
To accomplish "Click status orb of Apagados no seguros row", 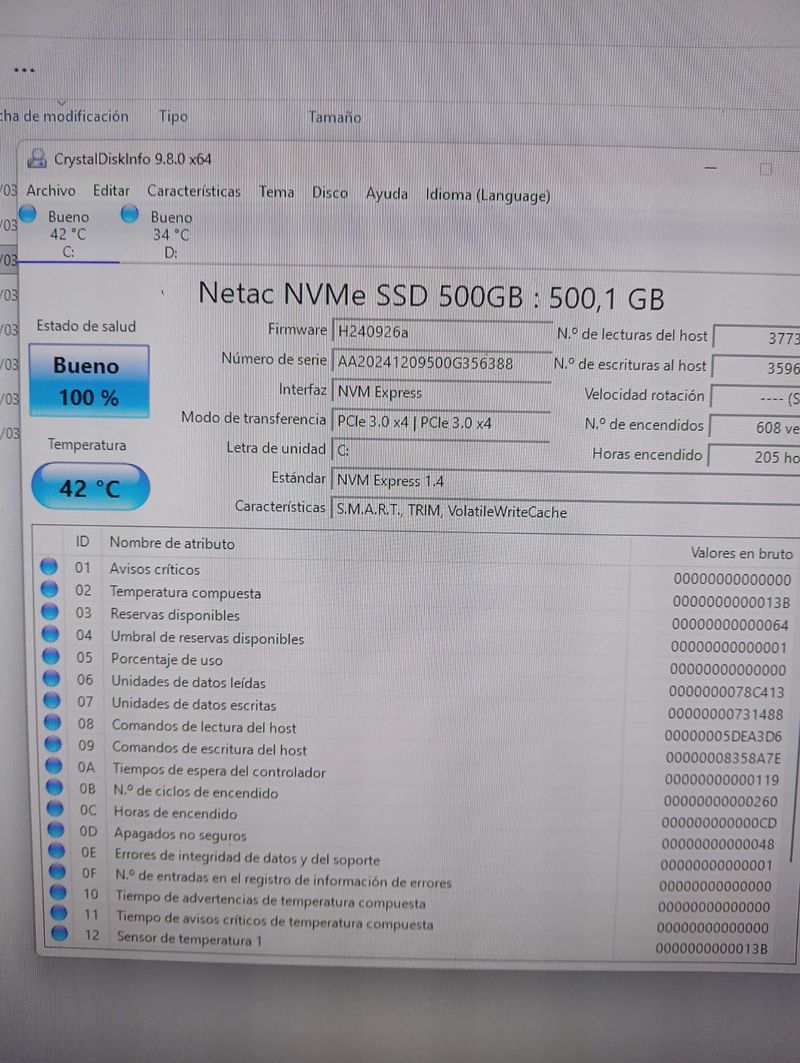I will (57, 829).
